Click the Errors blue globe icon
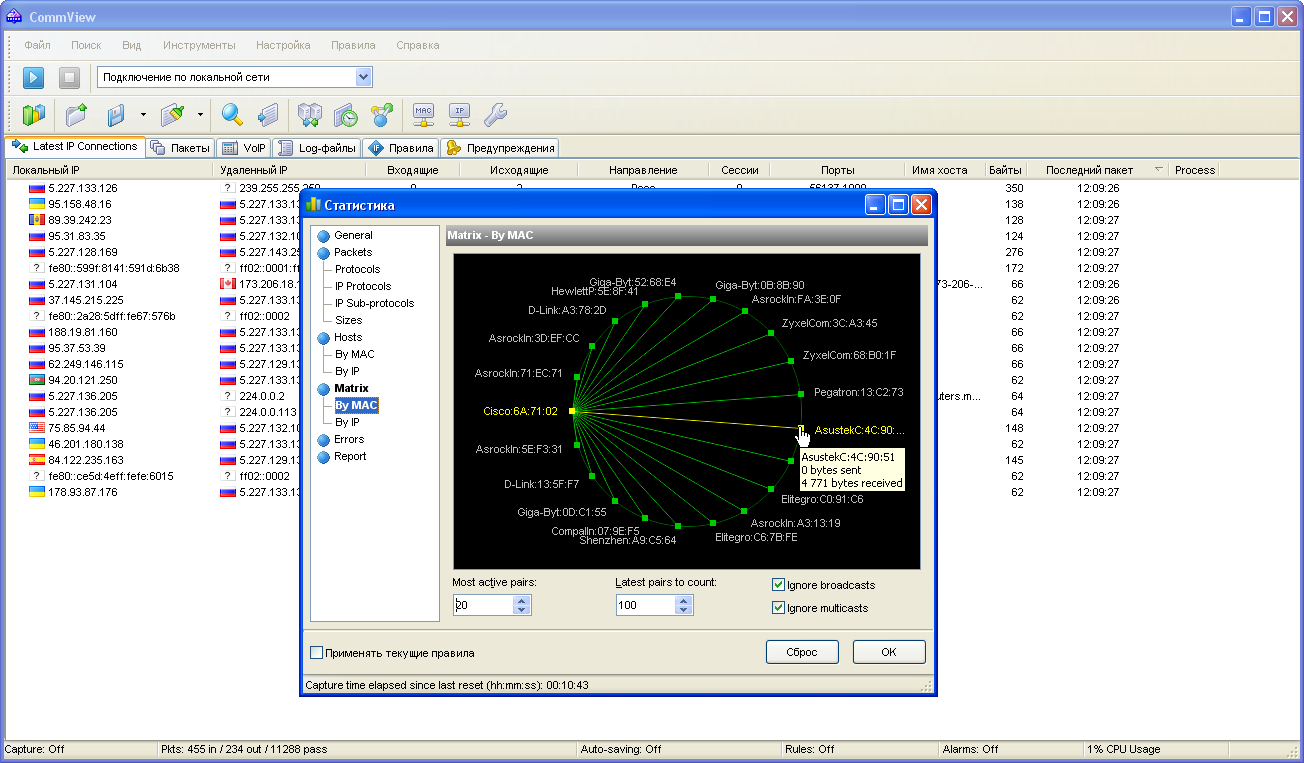This screenshot has height=763, width=1304. coord(323,440)
